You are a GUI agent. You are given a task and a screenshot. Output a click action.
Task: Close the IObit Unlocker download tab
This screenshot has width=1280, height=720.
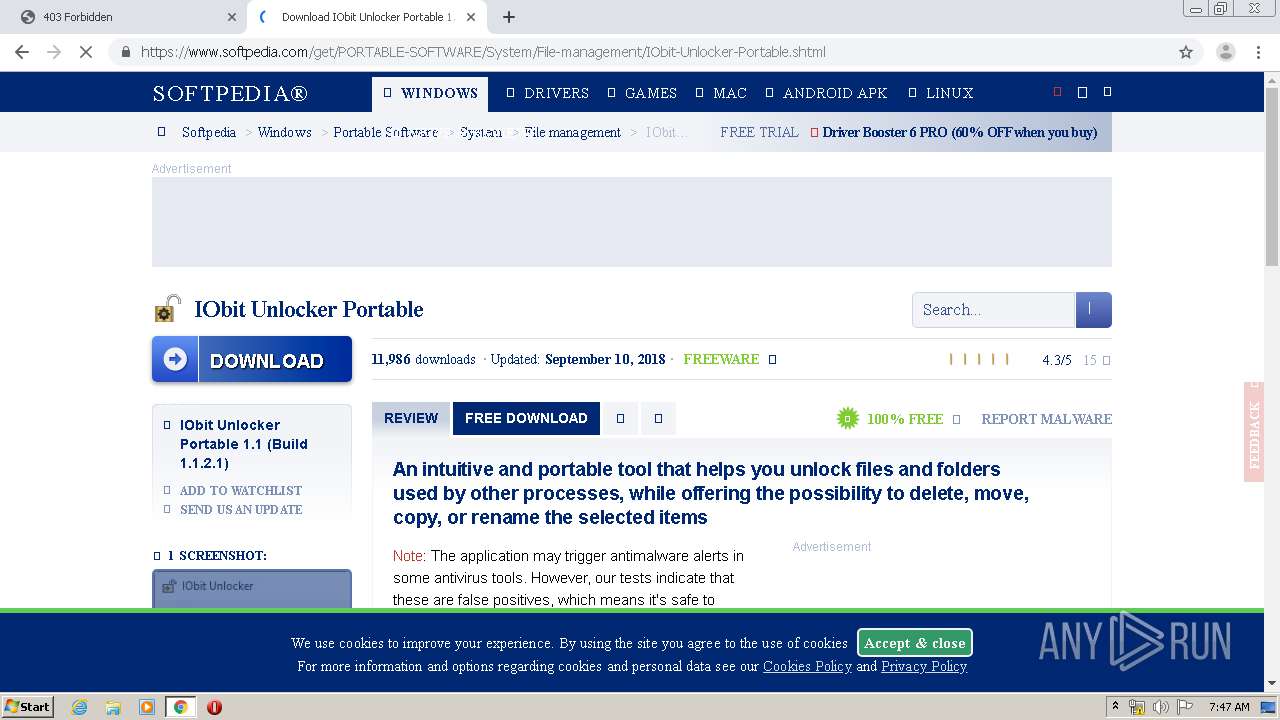tap(471, 17)
